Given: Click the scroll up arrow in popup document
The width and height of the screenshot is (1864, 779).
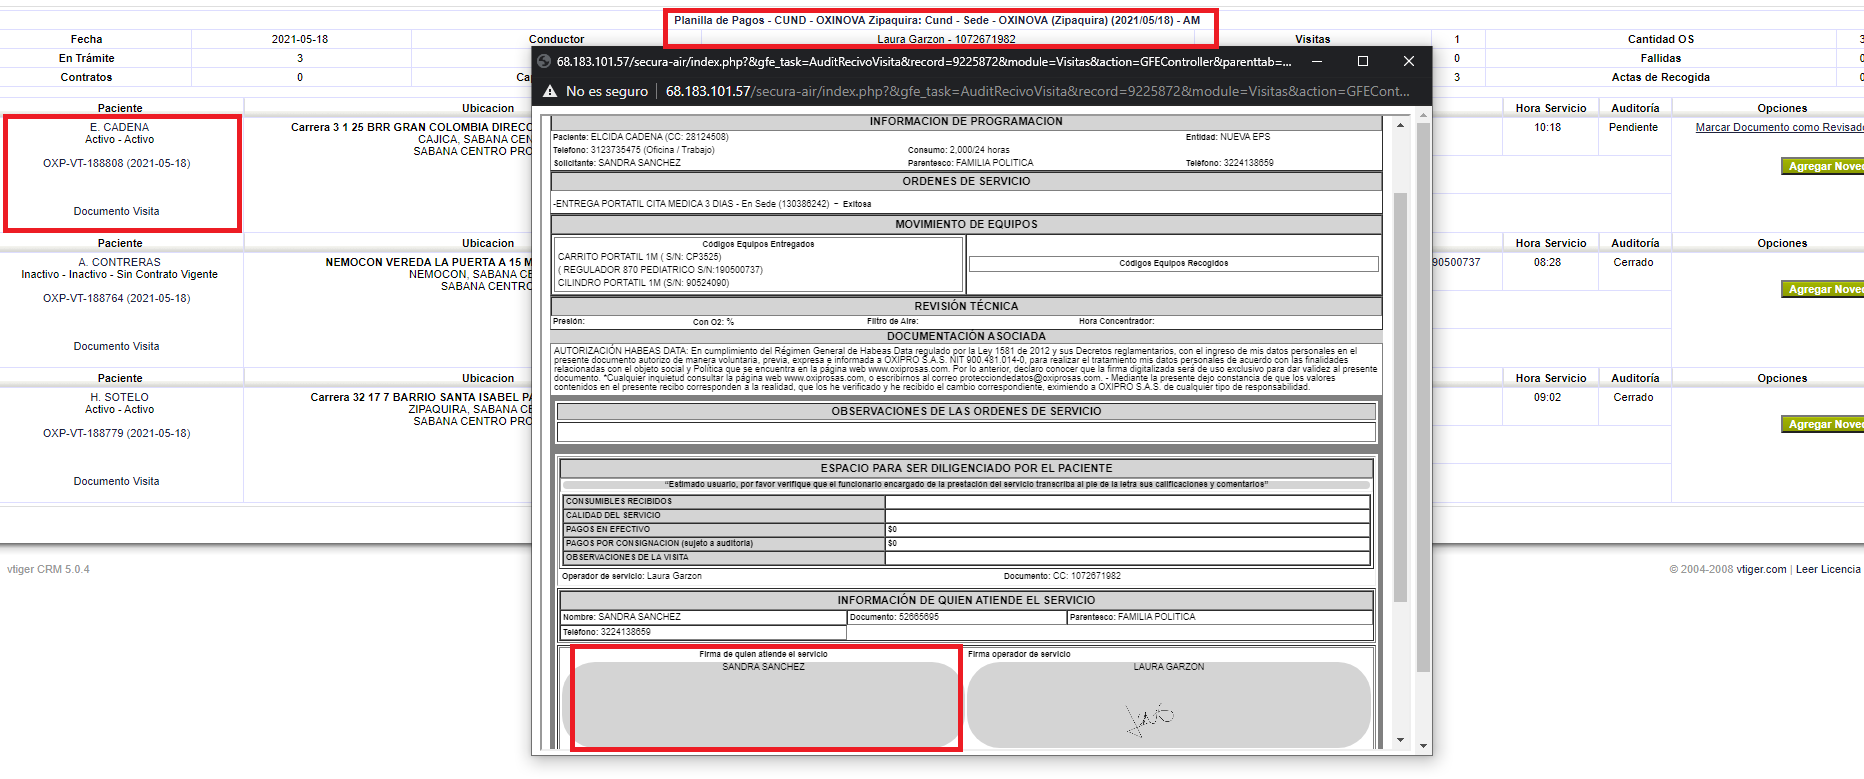Looking at the screenshot, I should pos(1400,125).
